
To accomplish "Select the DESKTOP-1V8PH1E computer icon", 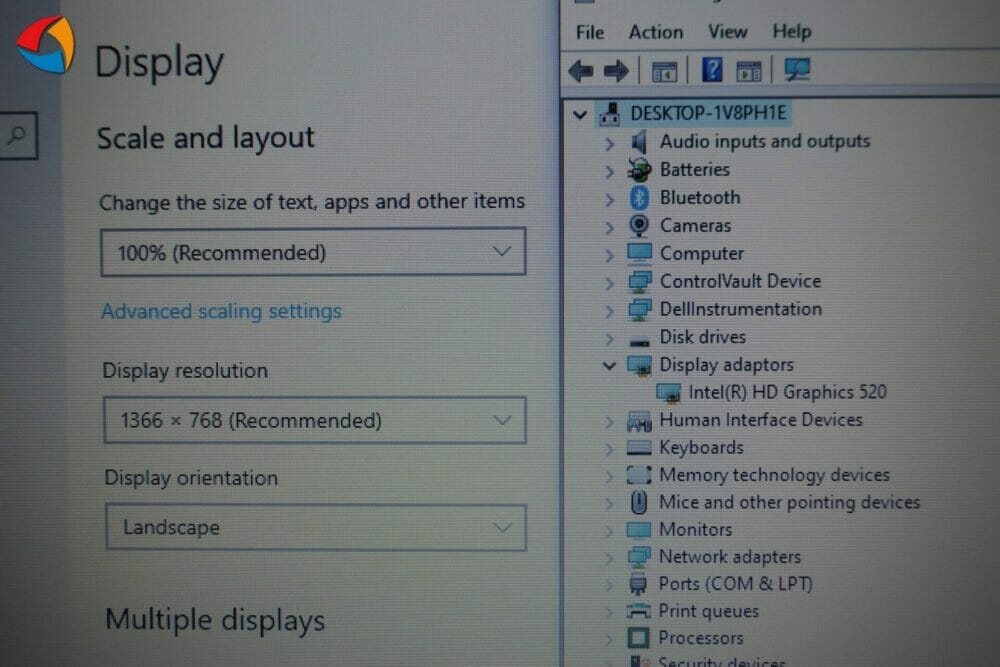I will click(610, 114).
